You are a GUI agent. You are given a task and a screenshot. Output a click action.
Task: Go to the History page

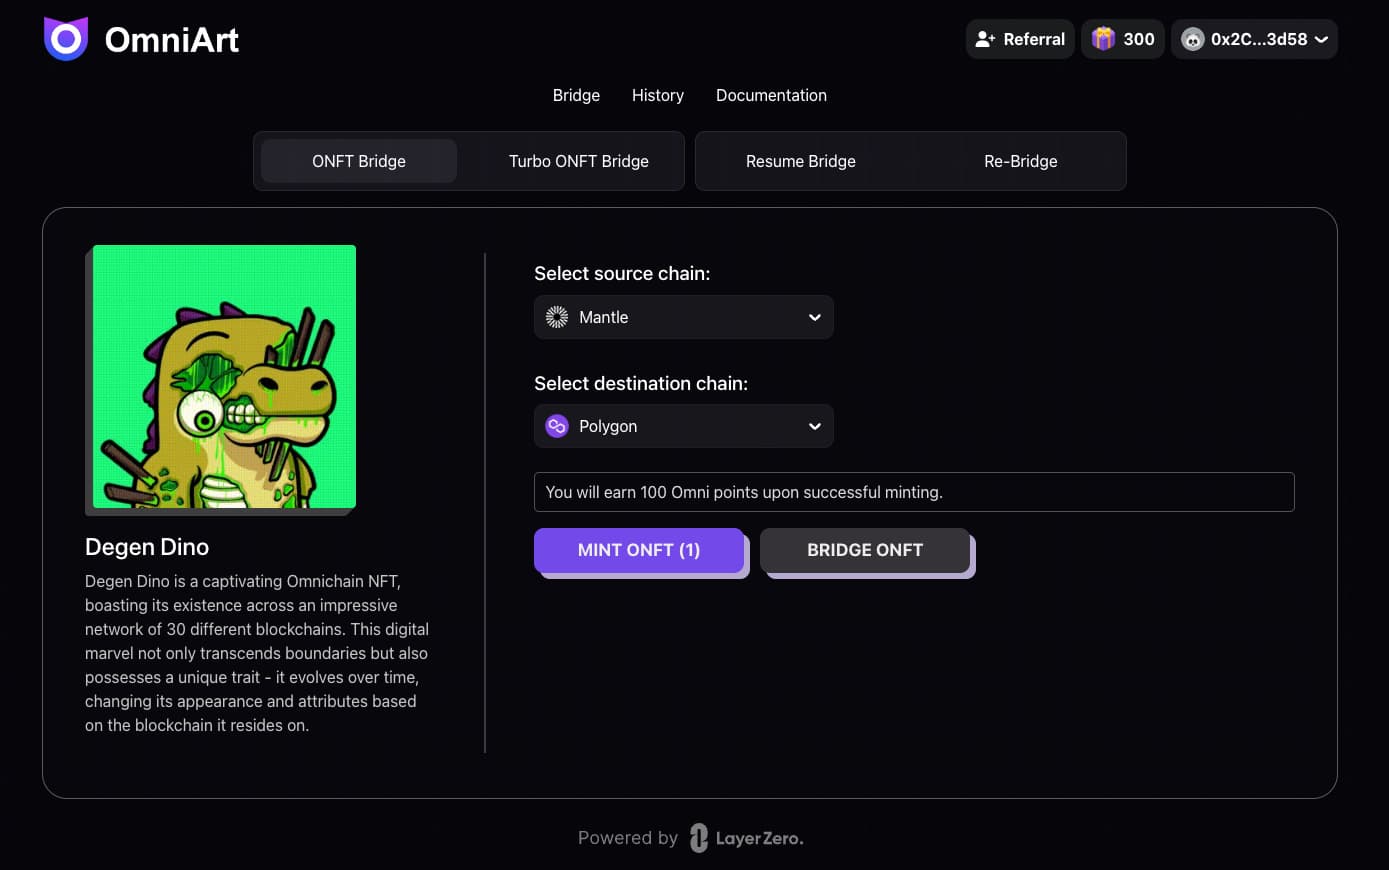[x=658, y=95]
